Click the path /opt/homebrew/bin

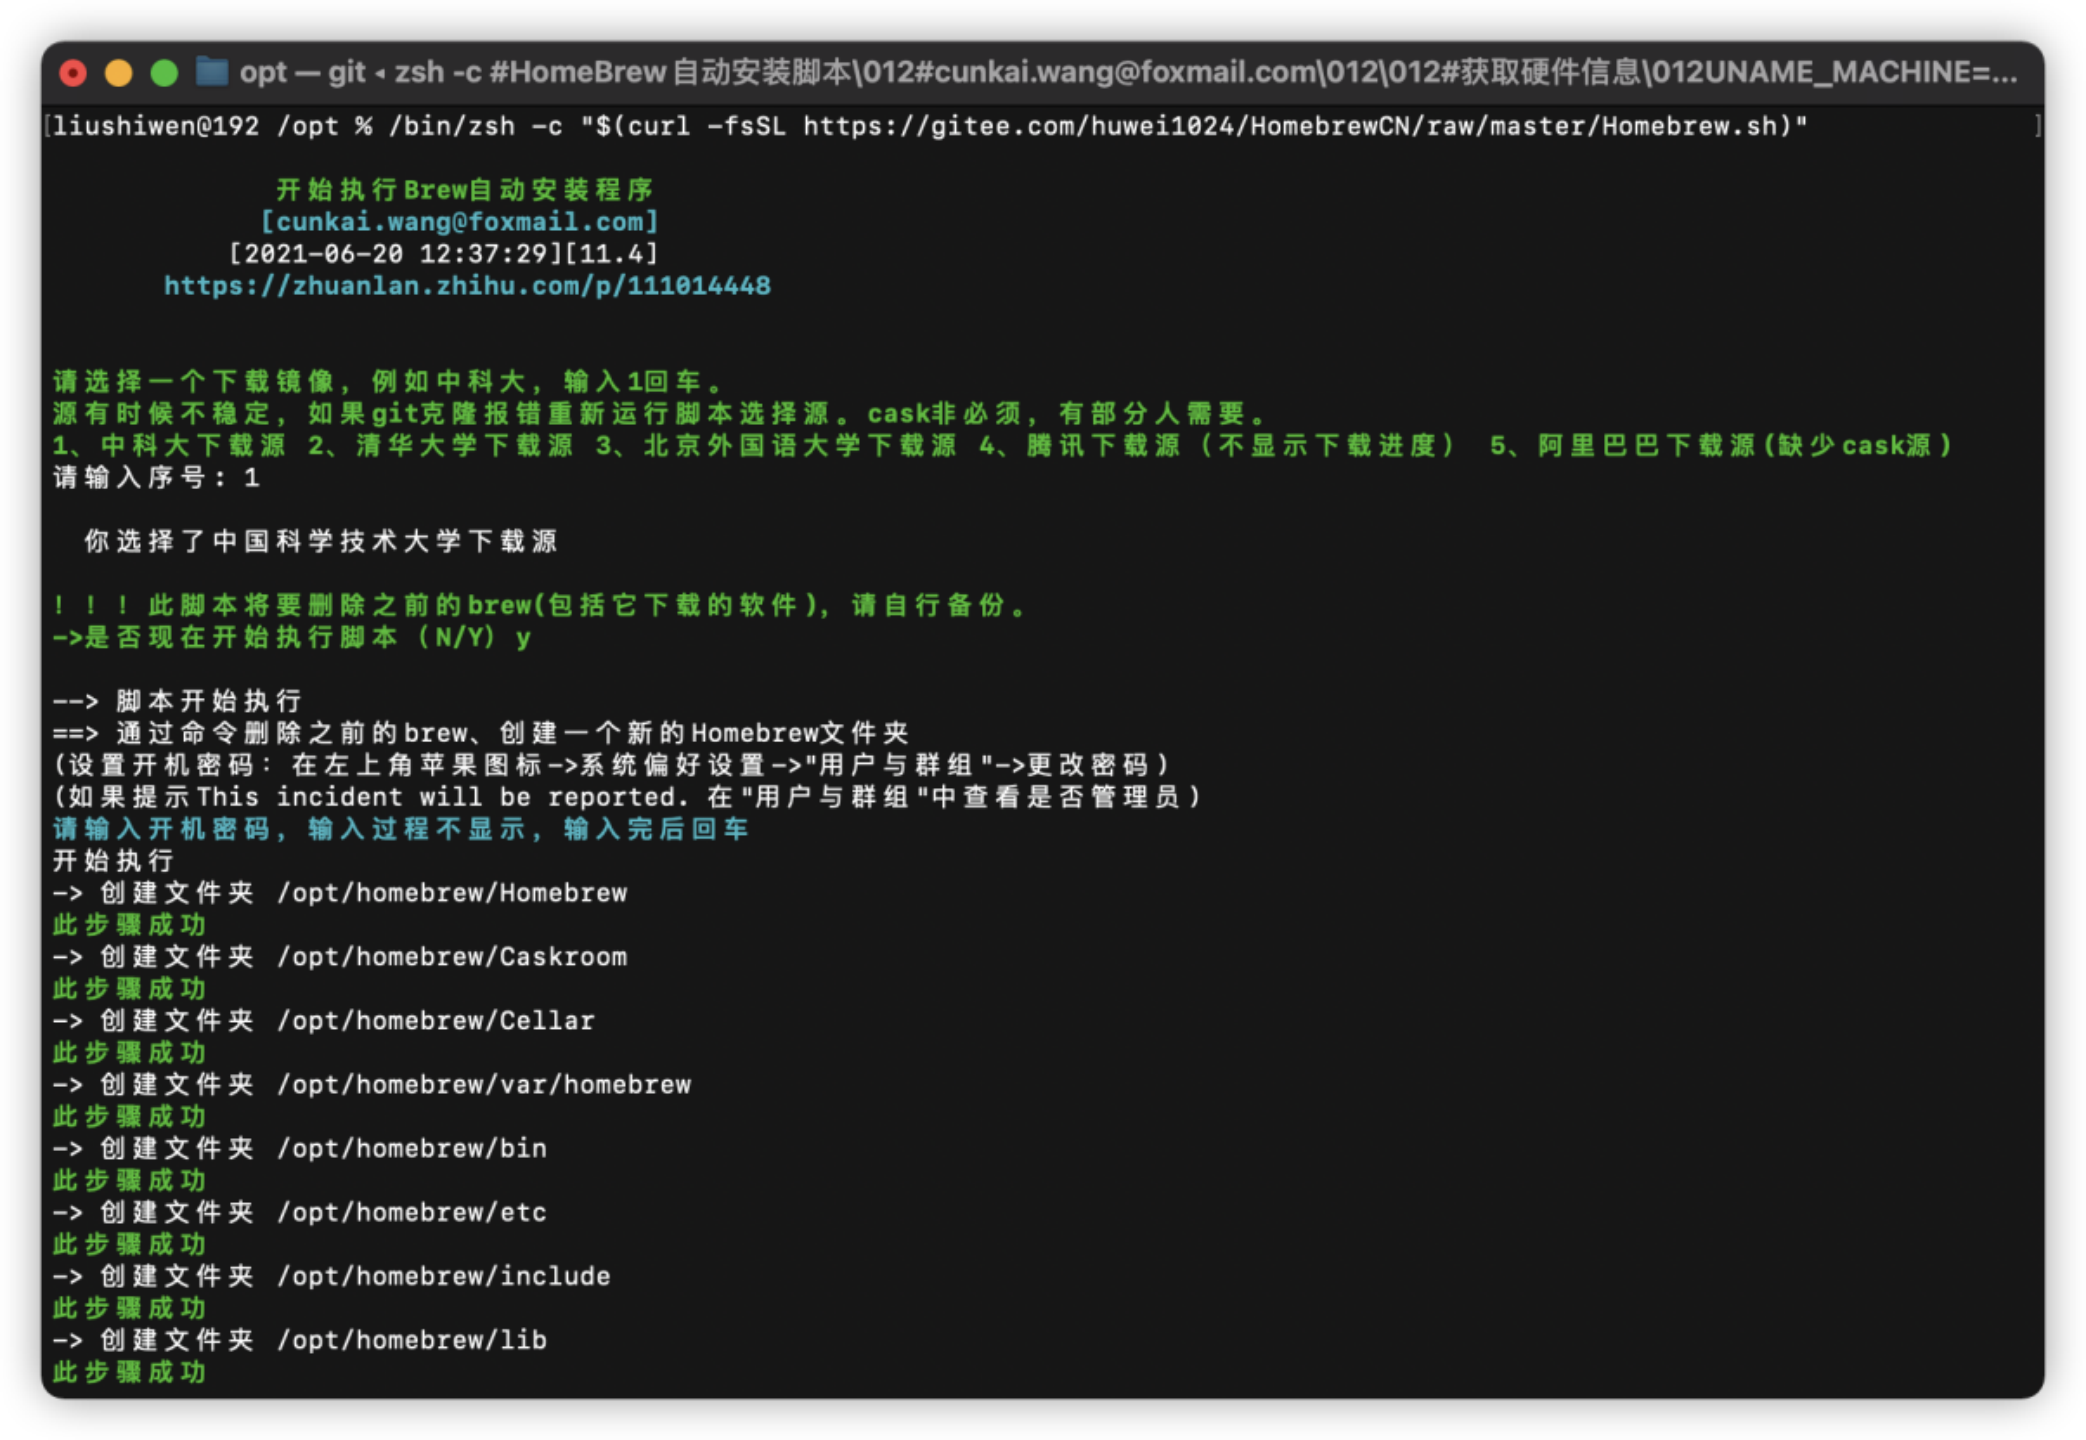tap(412, 1149)
